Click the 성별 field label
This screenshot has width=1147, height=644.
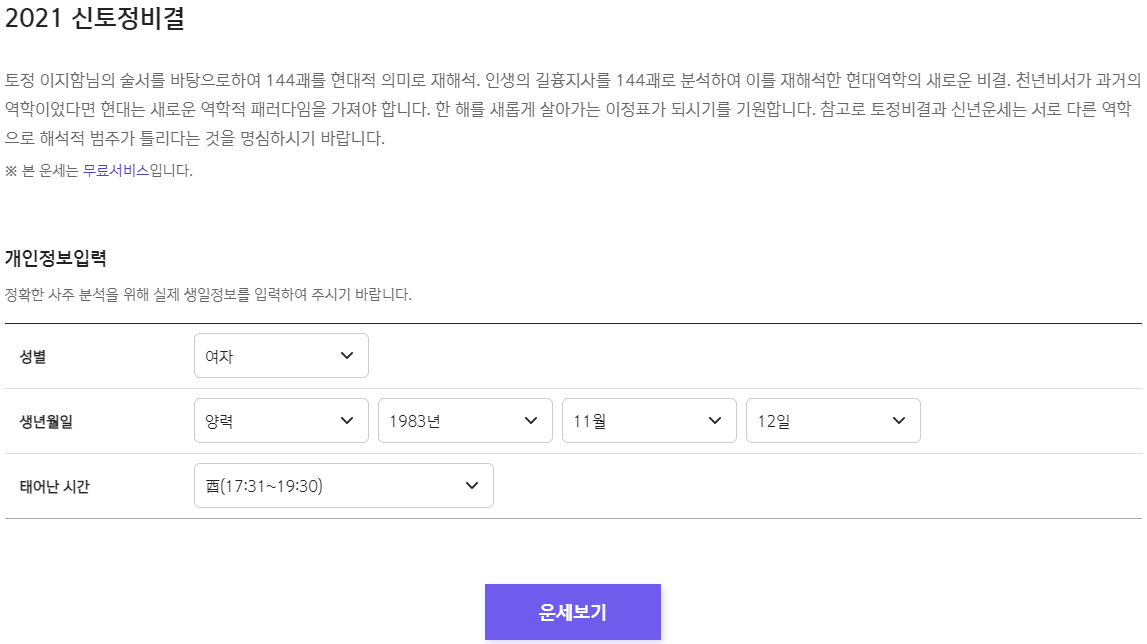click(33, 355)
